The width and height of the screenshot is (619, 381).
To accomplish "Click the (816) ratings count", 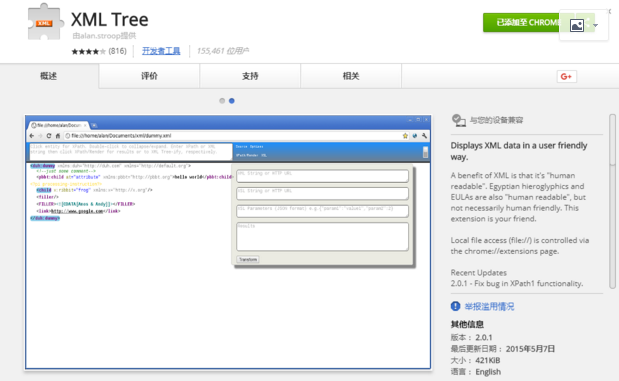I will (117, 51).
